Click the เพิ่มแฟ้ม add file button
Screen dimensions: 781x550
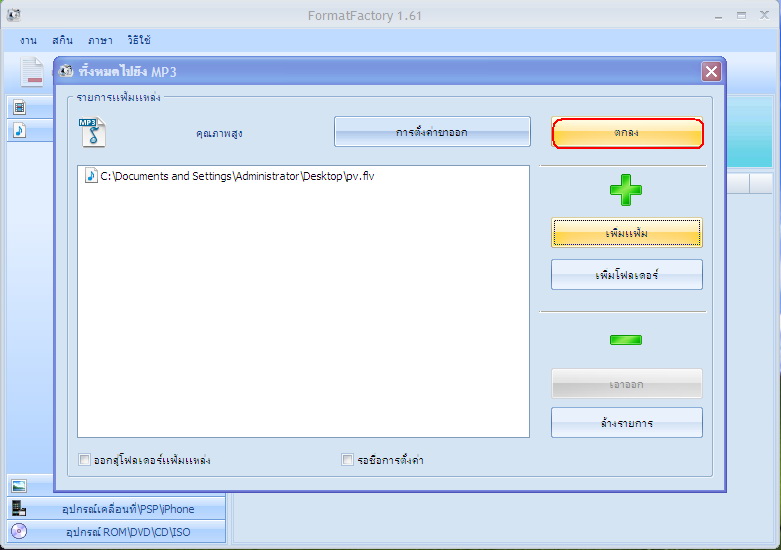[627, 233]
